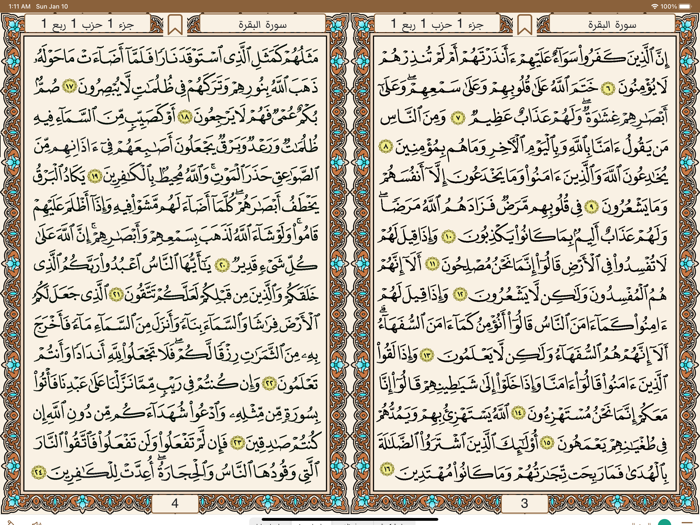Select ayah marker 20
The image size is (700, 525).
coord(221,265)
